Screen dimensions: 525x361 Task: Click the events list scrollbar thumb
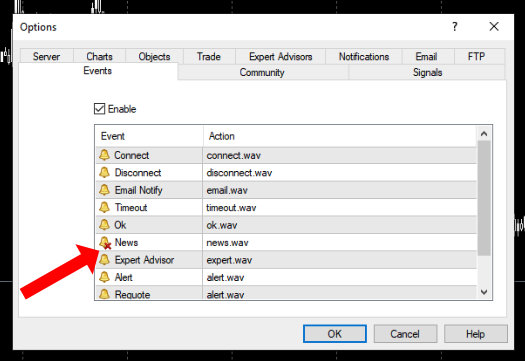click(x=484, y=198)
